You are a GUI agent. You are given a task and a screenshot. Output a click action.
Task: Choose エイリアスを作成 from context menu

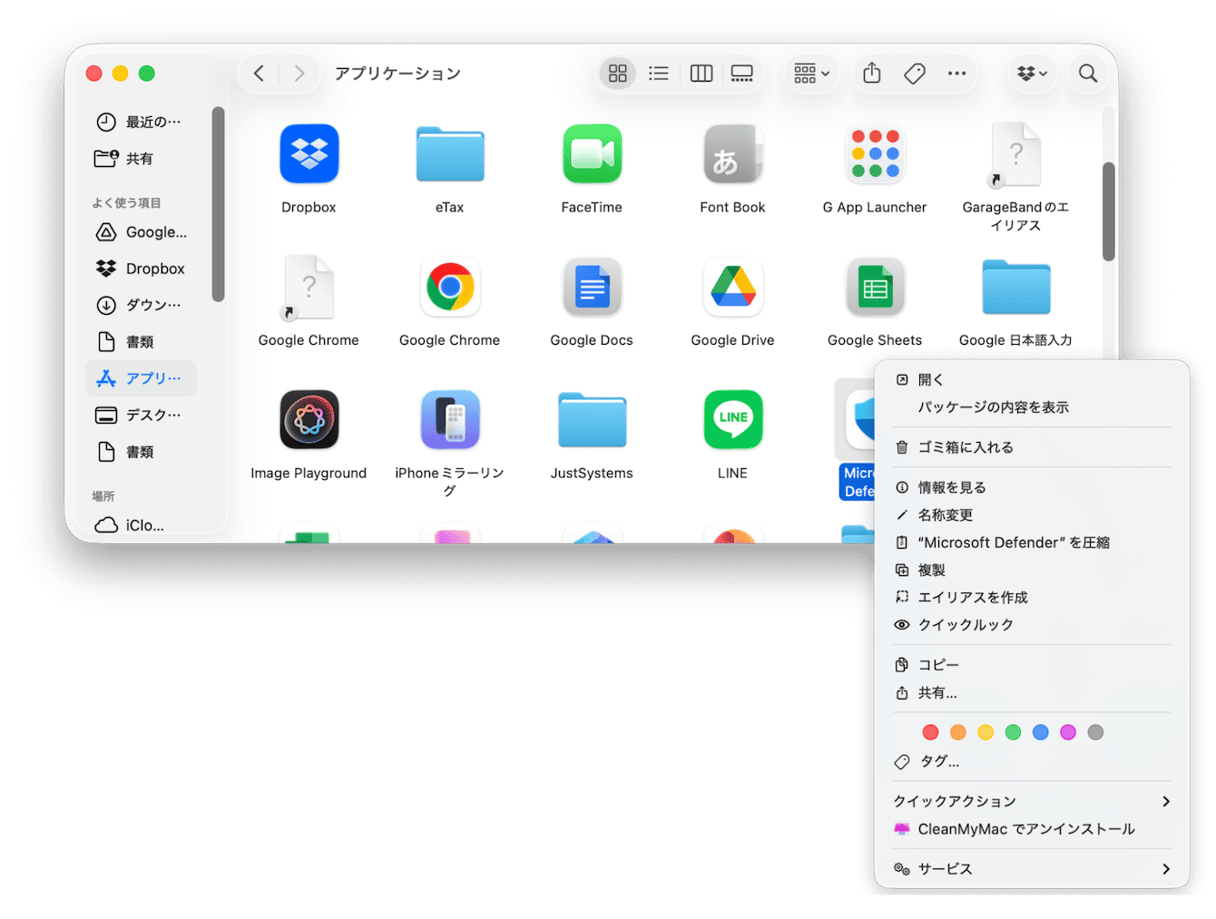pyautogui.click(x=1032, y=597)
